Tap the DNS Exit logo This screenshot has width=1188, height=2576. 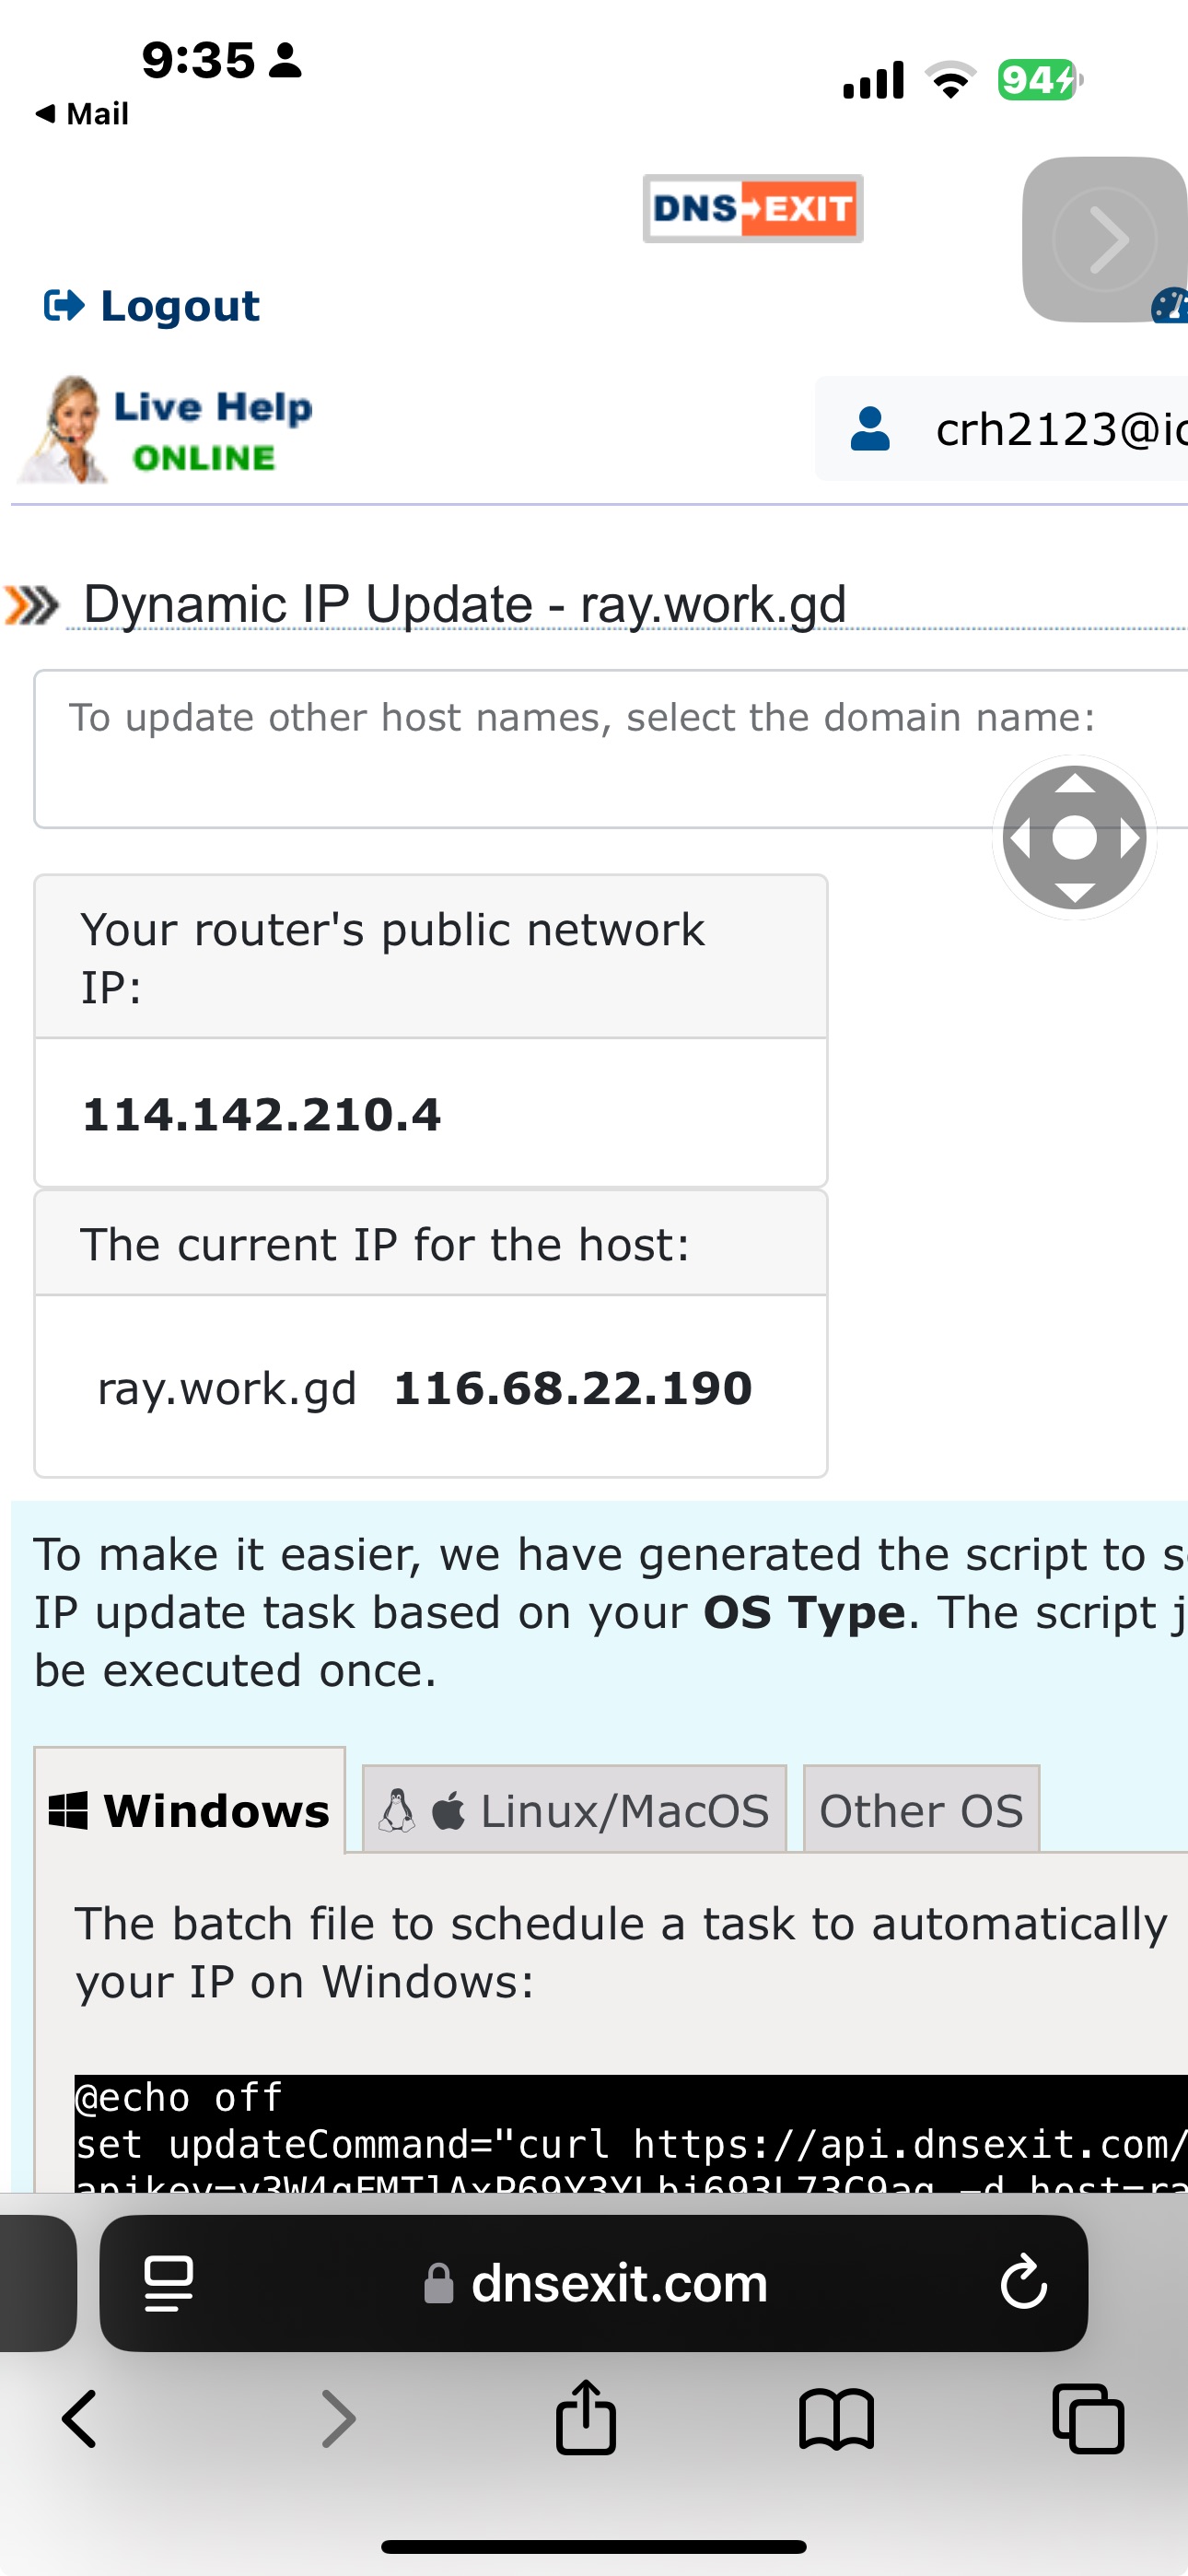point(752,208)
